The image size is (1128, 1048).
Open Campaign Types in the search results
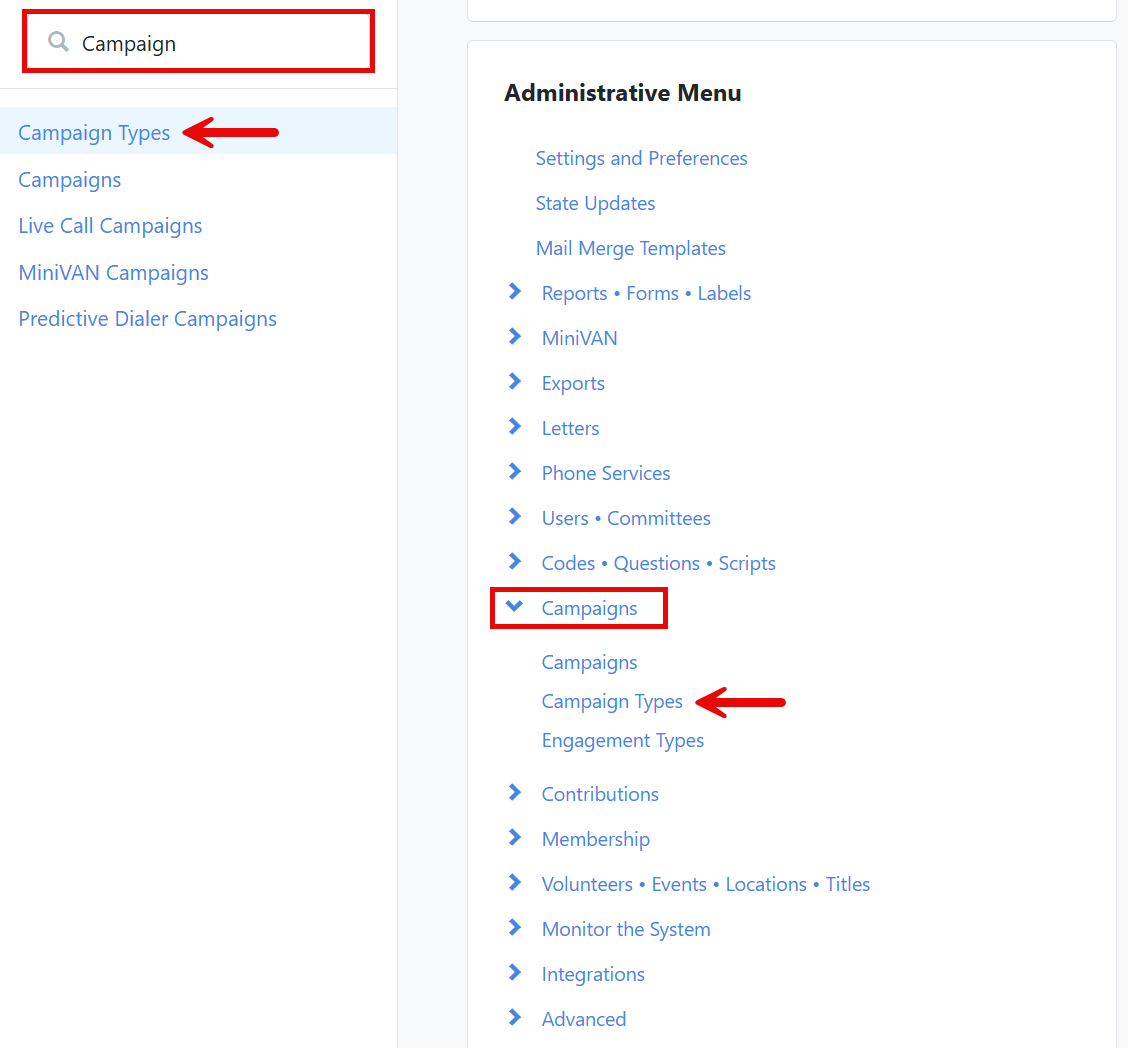click(94, 133)
